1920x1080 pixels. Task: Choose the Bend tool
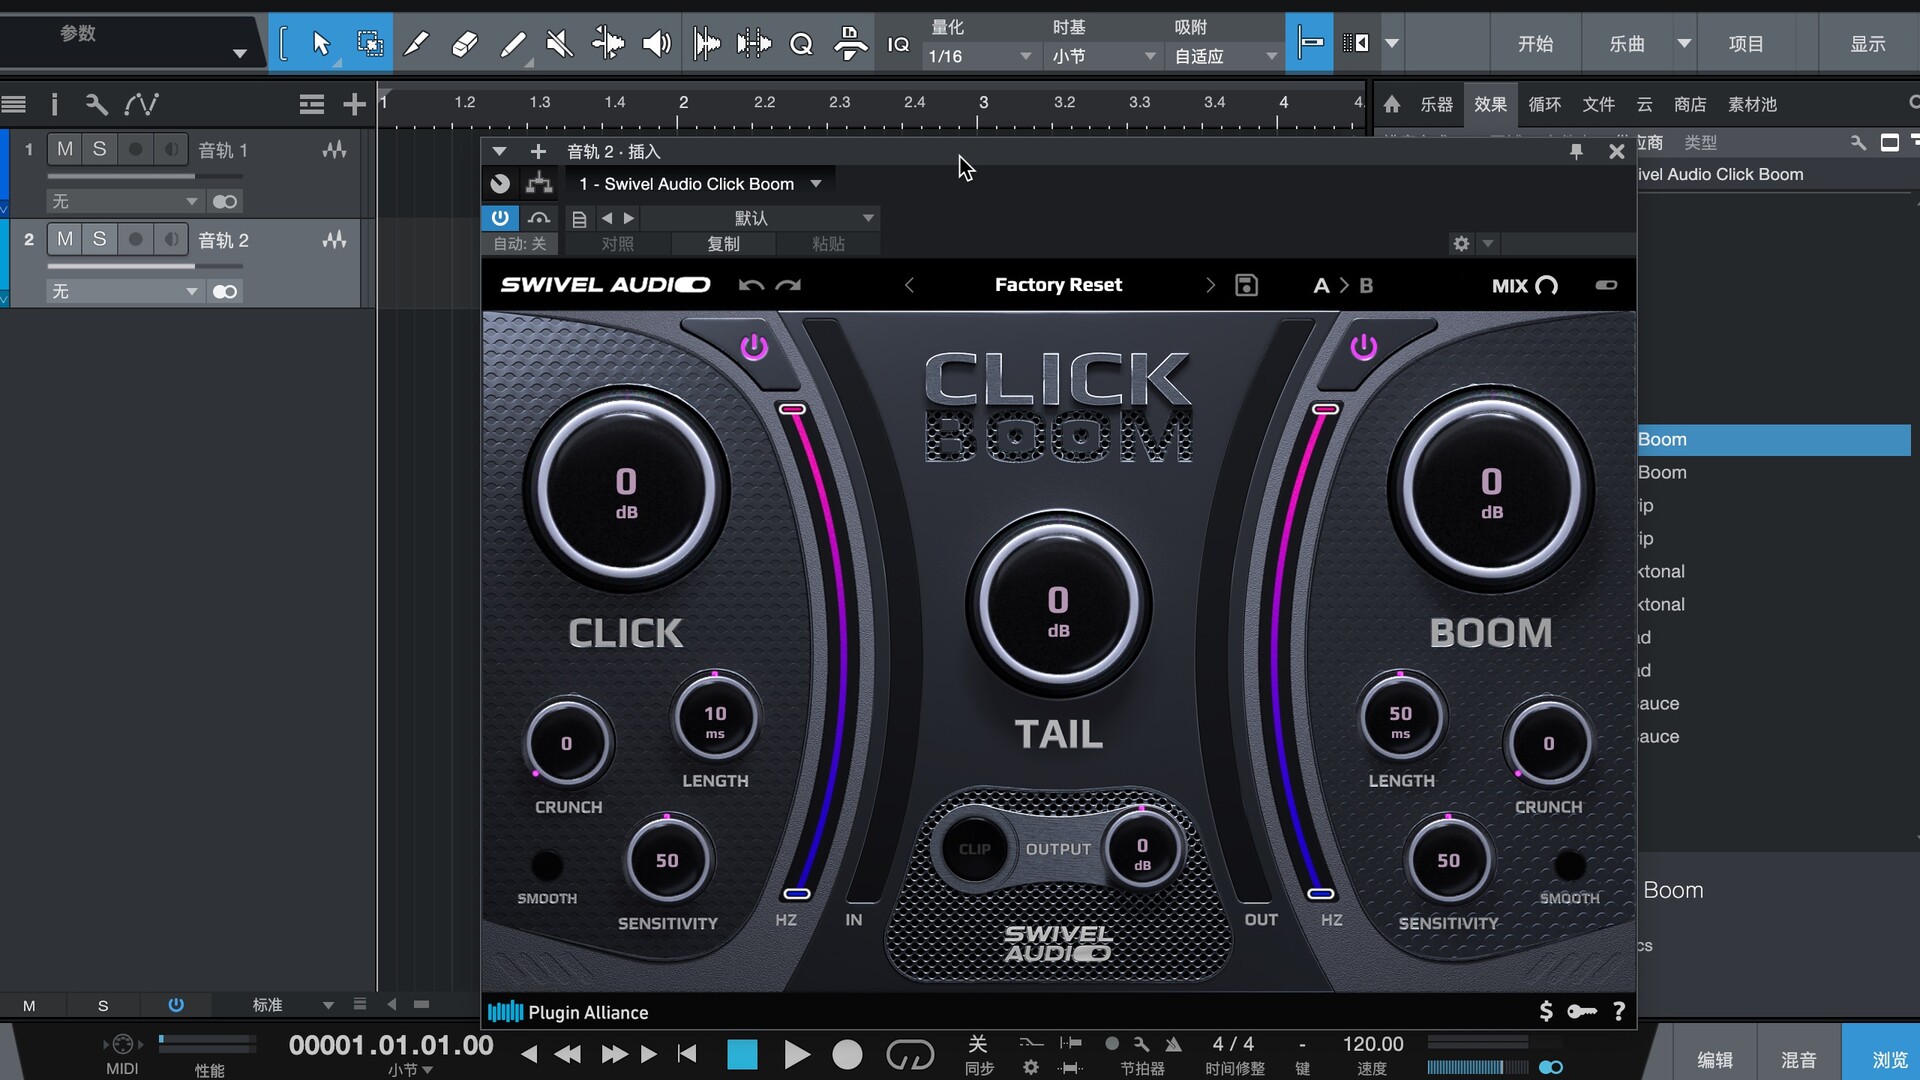coord(607,43)
